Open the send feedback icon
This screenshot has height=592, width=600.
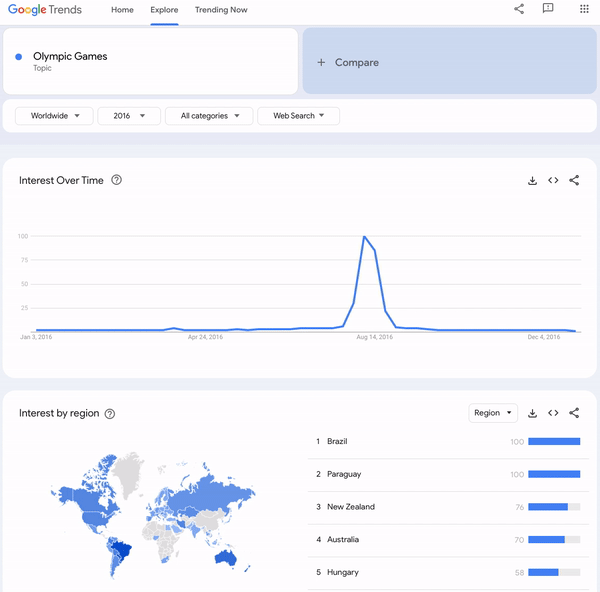548,8
